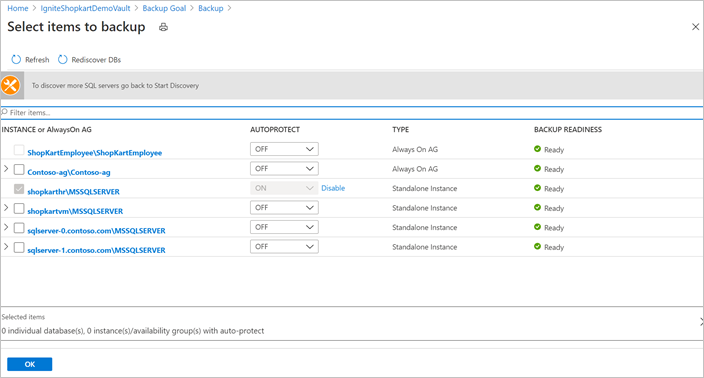Click the Refresh button
The width and height of the screenshot is (704, 378).
click(30, 60)
